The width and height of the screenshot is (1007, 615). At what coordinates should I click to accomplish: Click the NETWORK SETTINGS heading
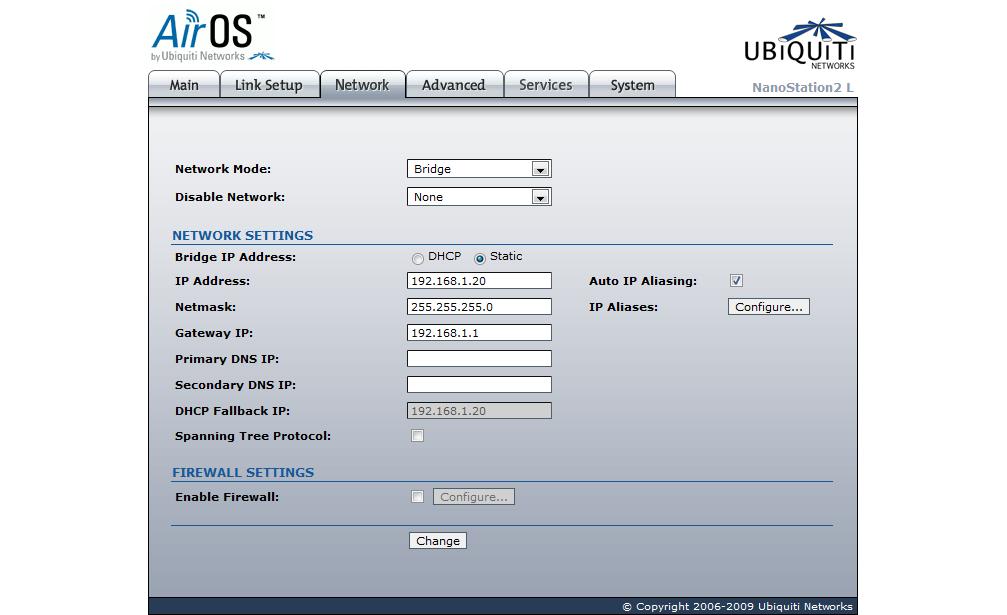[243, 236]
